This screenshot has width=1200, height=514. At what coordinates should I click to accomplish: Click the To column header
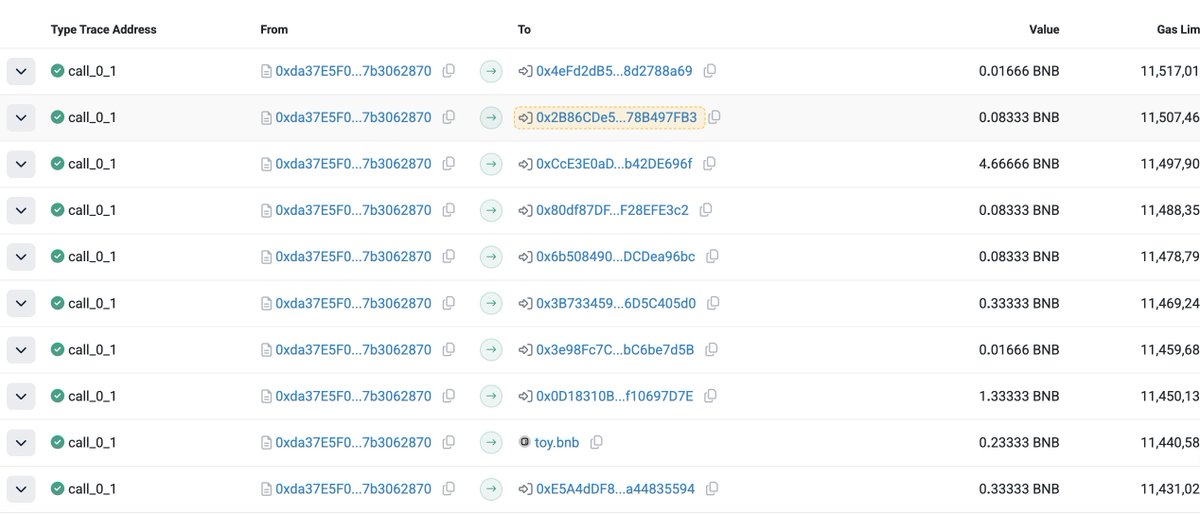point(524,30)
